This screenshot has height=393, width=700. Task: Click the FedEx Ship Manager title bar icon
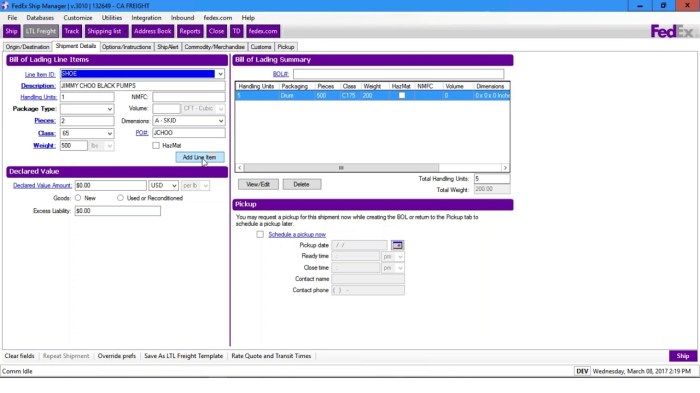(x=5, y=6)
